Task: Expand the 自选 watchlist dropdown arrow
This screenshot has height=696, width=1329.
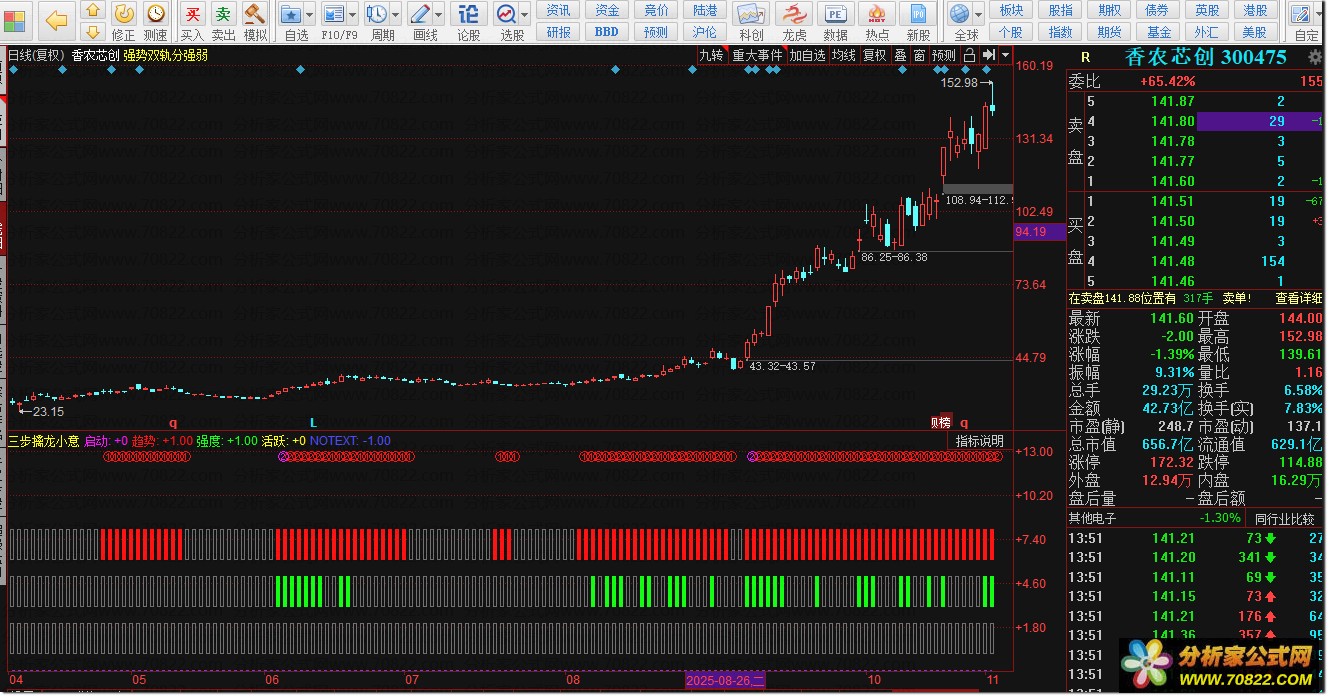Action: (310, 15)
